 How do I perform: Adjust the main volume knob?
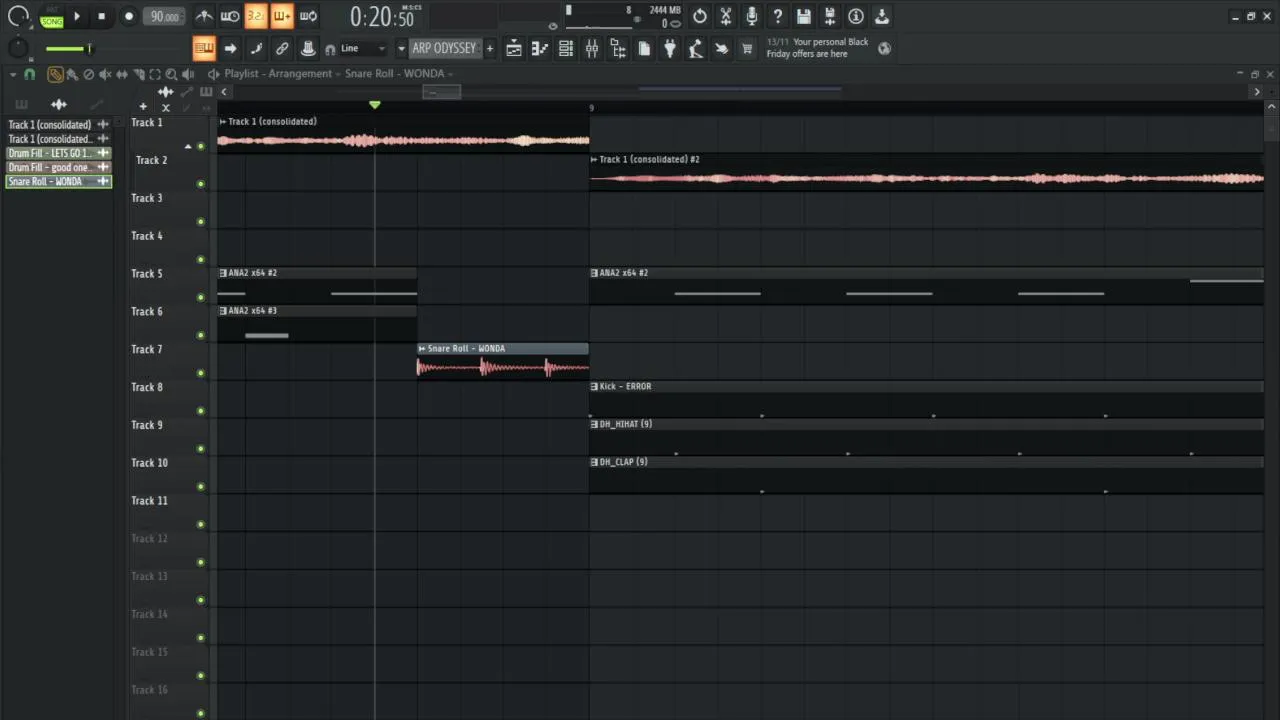18,16
